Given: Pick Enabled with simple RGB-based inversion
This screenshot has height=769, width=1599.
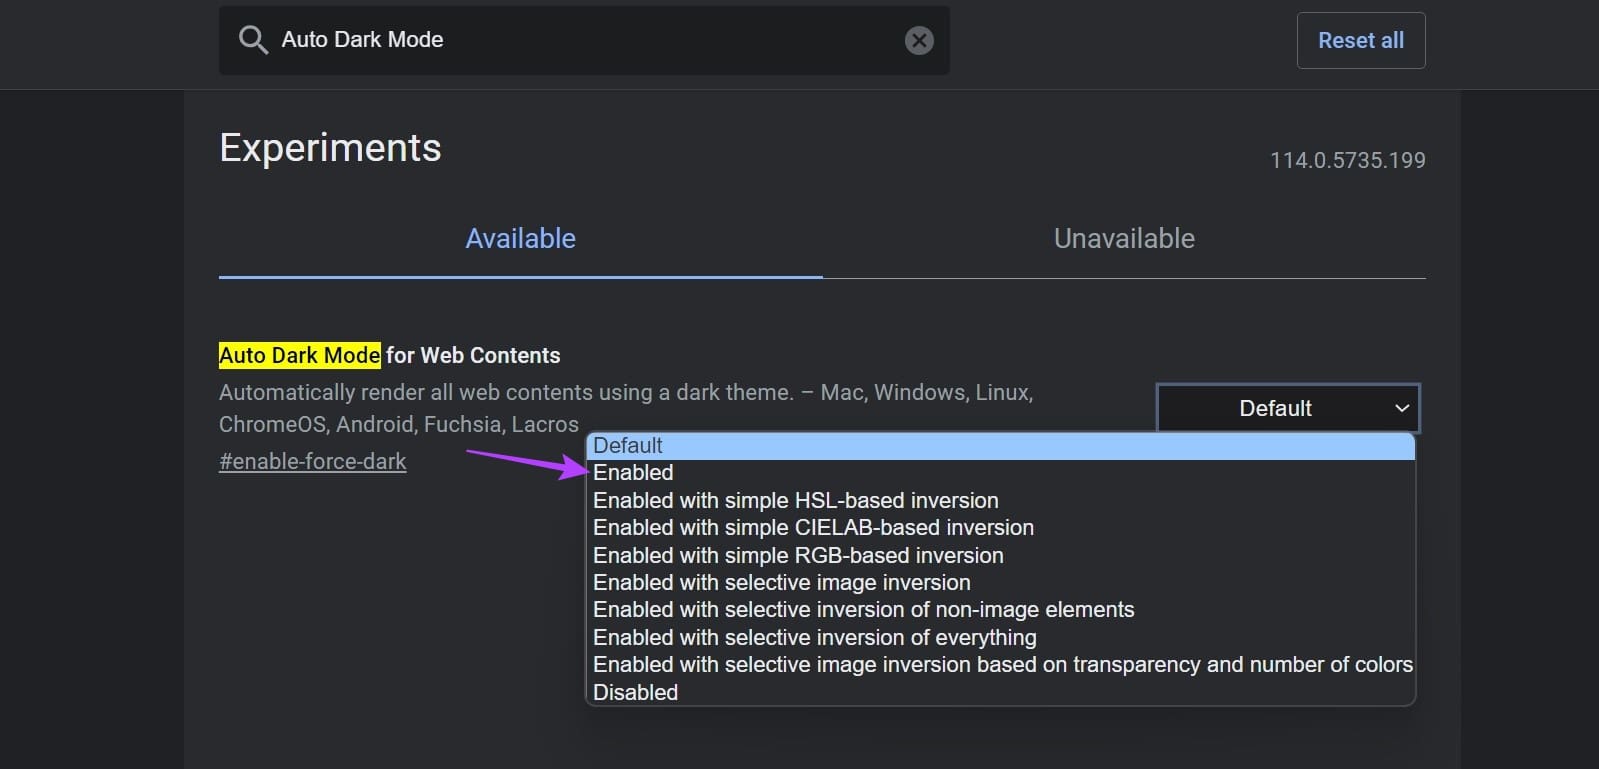Looking at the screenshot, I should 1000,555.
